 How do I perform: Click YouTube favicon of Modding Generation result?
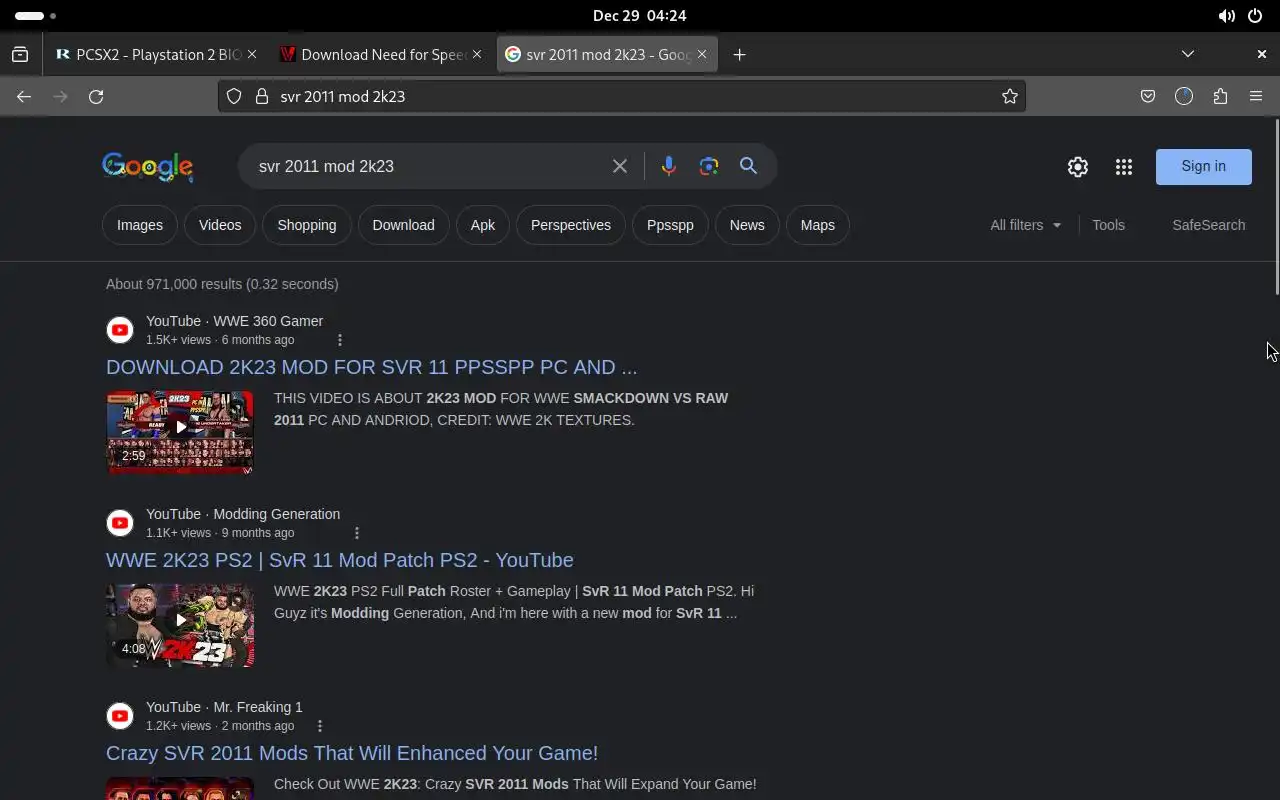pos(120,523)
